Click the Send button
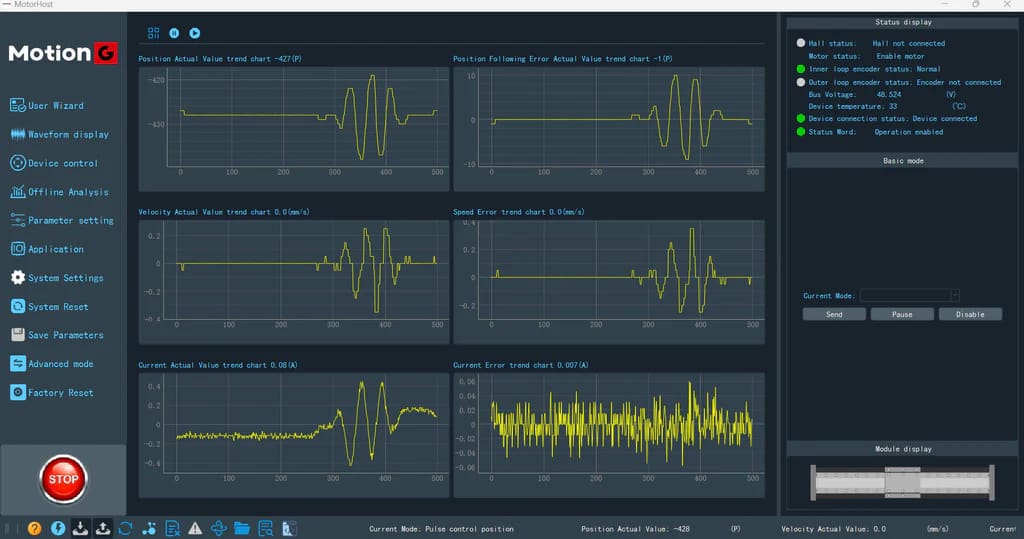Image resolution: width=1024 pixels, height=539 pixels. click(x=834, y=314)
